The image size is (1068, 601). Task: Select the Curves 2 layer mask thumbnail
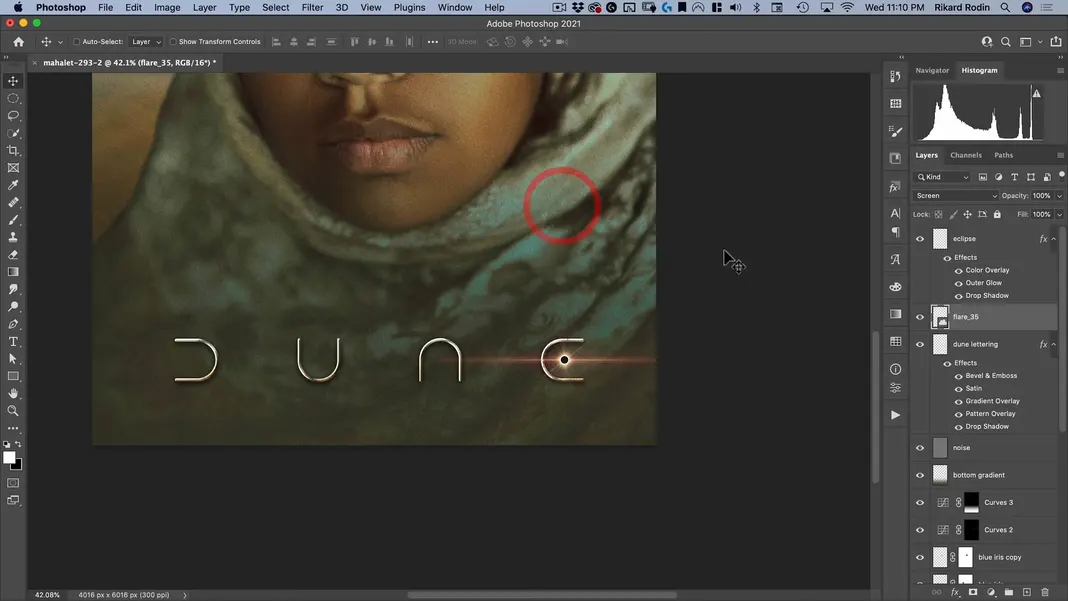click(972, 529)
